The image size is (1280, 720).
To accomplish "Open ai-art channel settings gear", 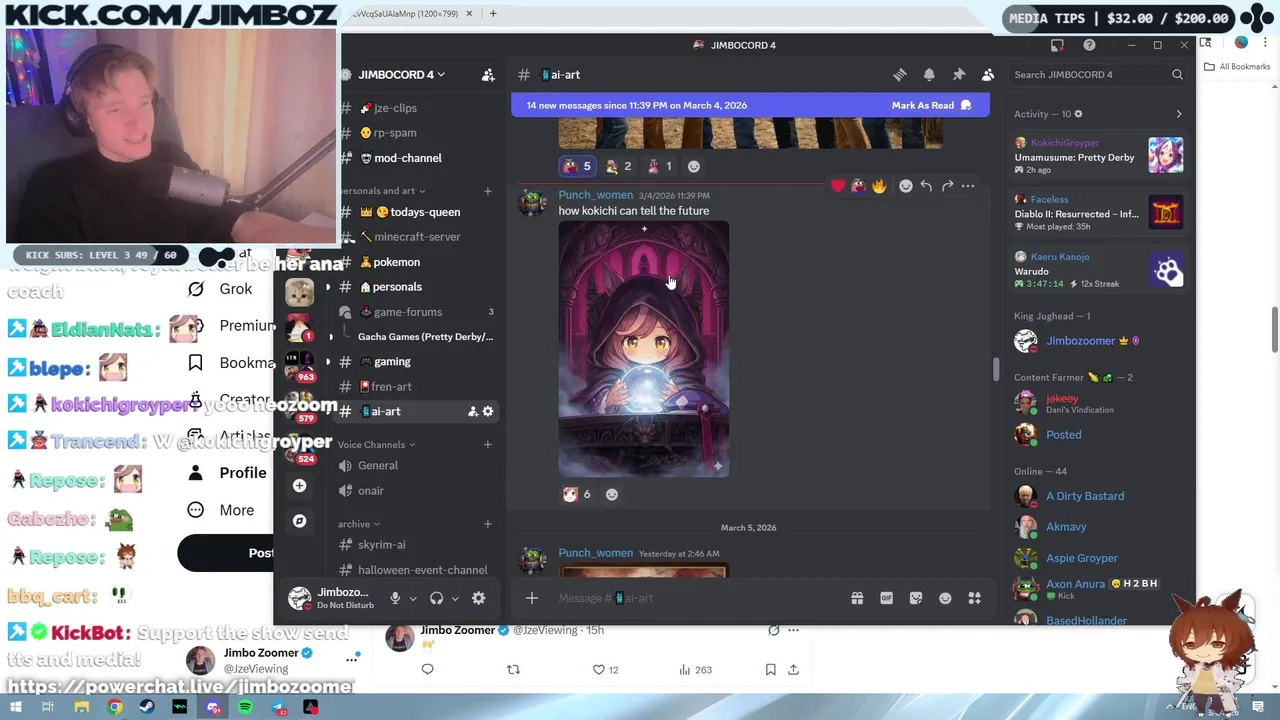I will pos(488,412).
